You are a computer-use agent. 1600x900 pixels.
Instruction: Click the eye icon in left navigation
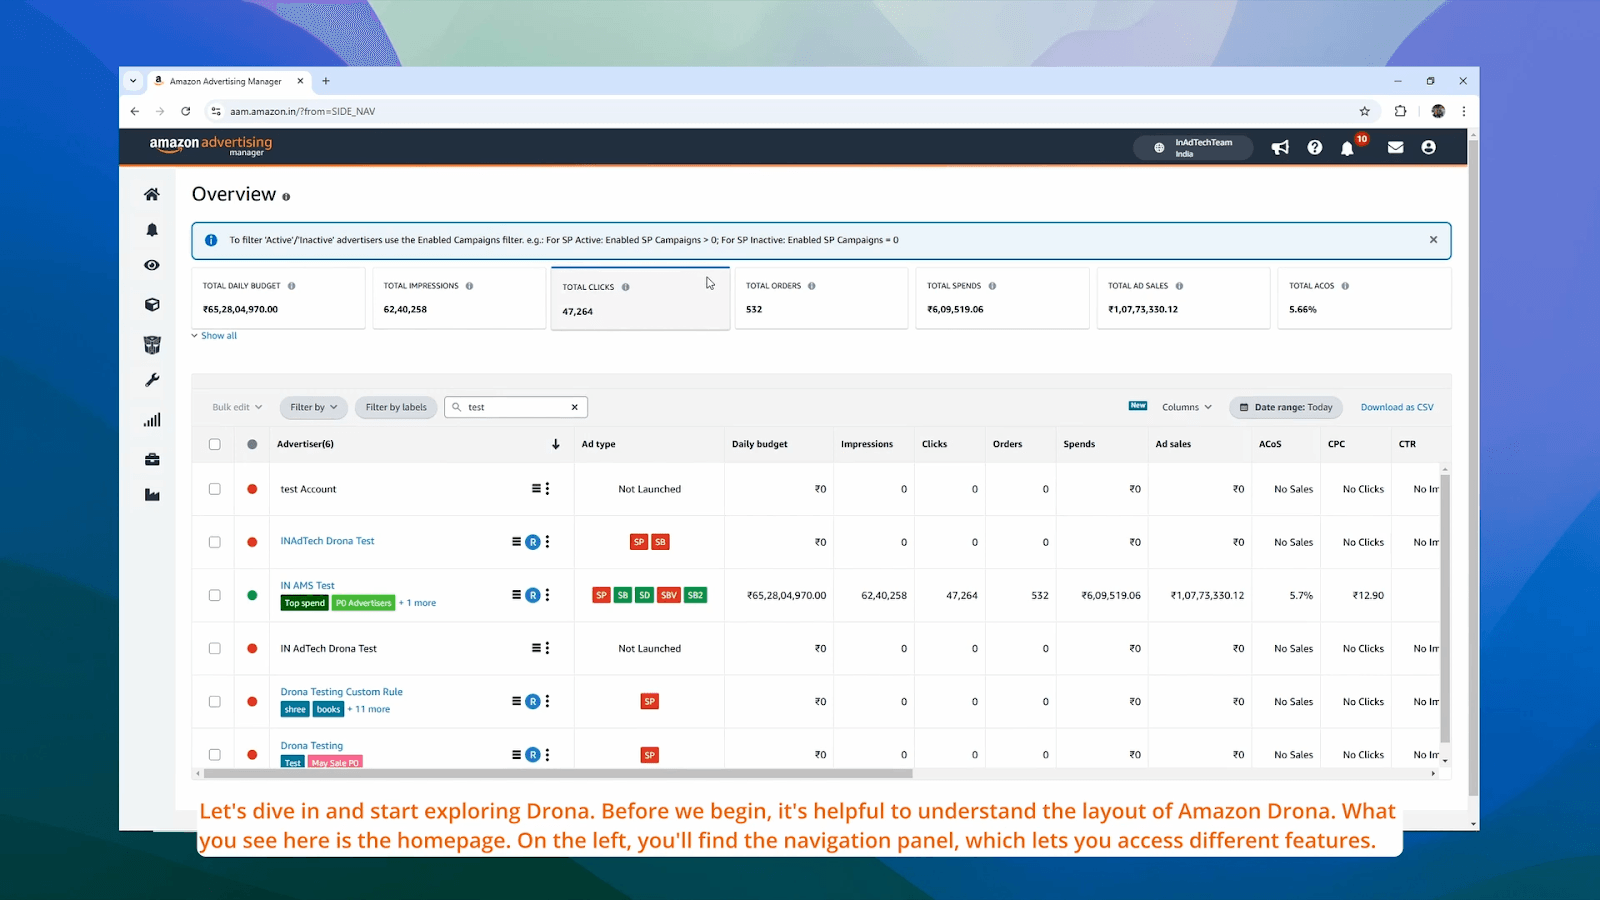tap(152, 265)
